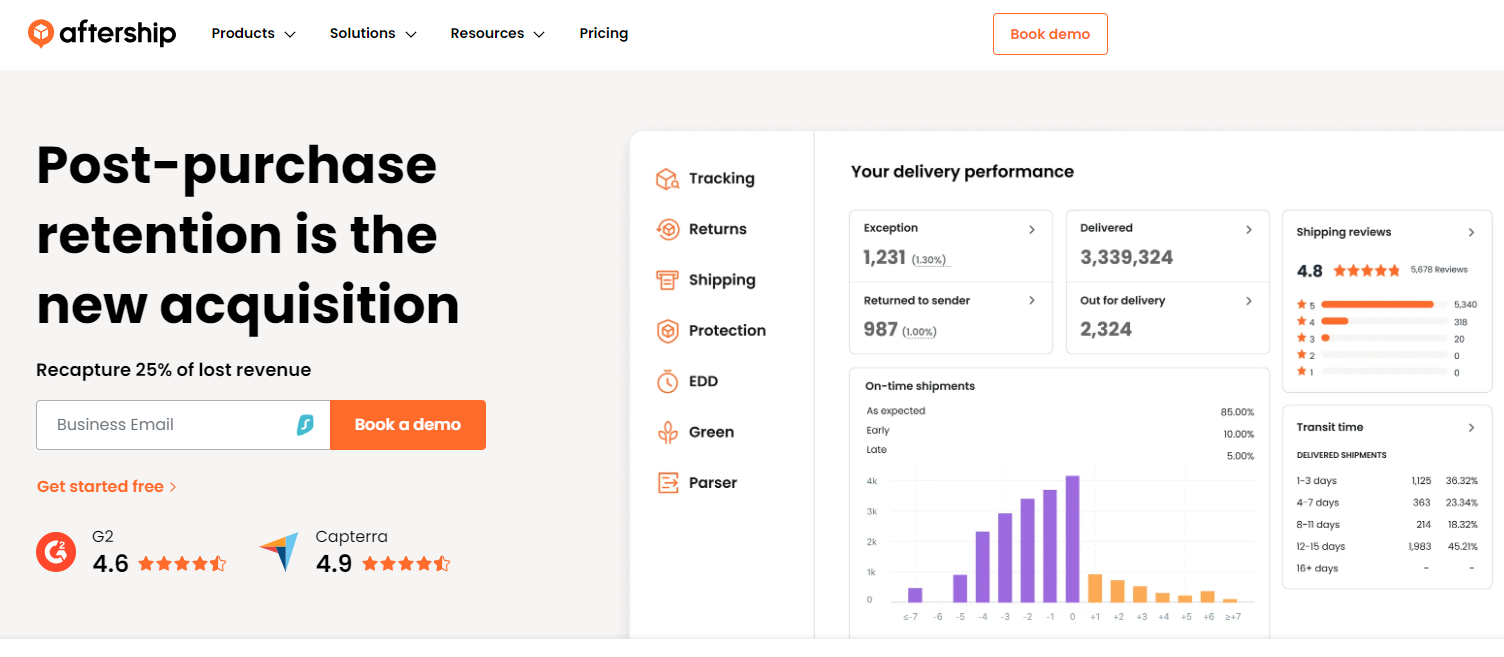Click the orange bar at +1

click(x=1095, y=588)
